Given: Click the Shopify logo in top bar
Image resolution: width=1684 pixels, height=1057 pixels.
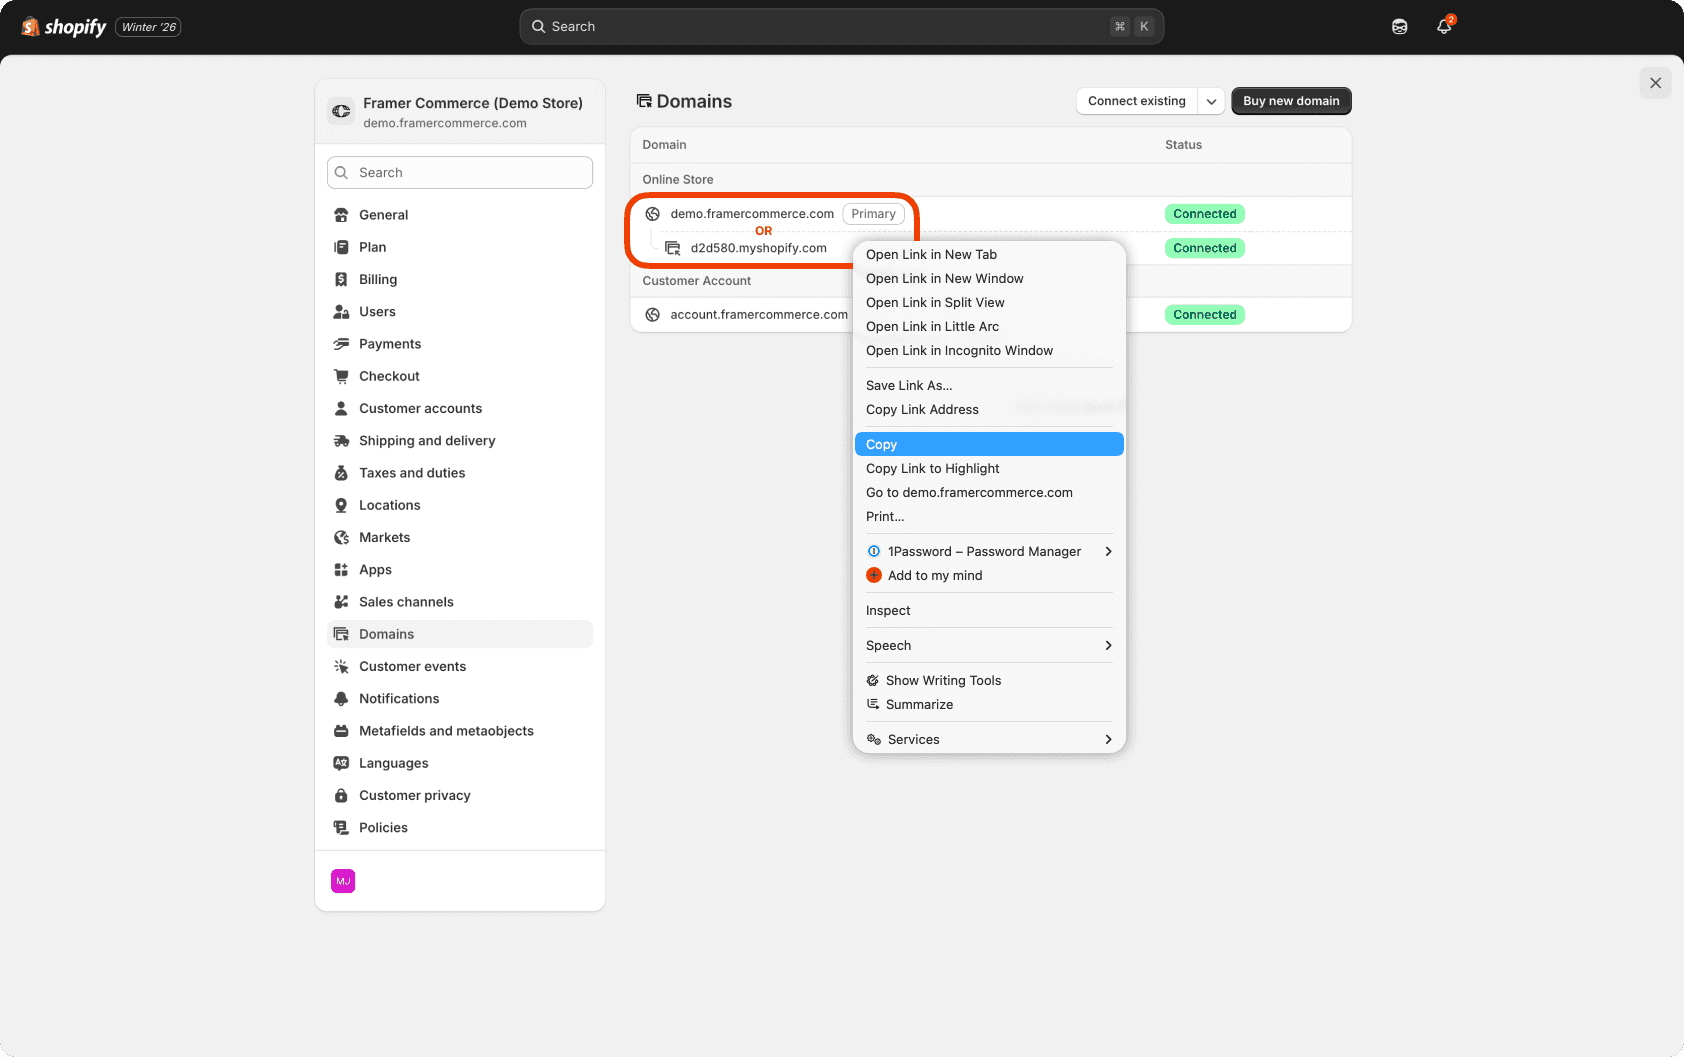Looking at the screenshot, I should pos(64,27).
